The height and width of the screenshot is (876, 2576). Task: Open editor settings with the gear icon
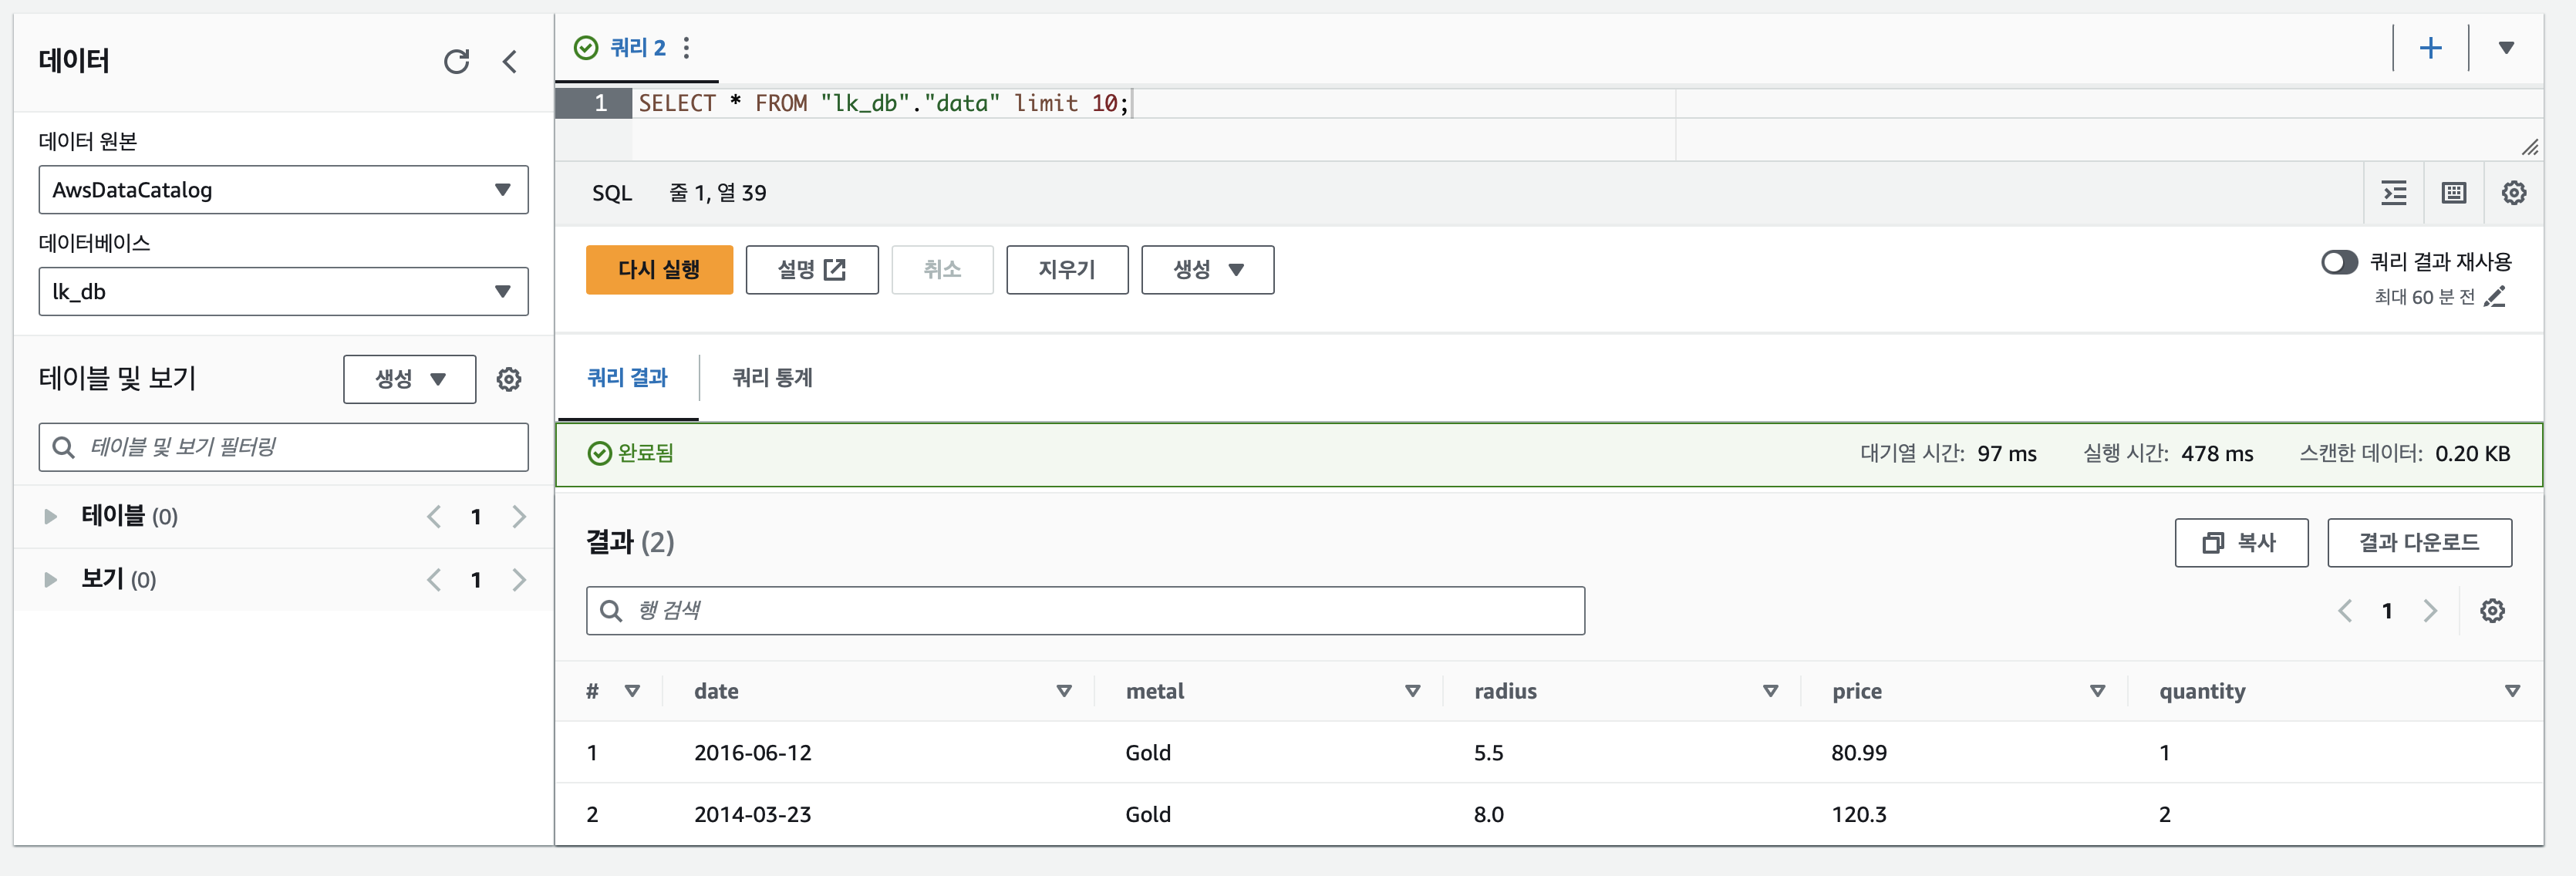click(x=2513, y=193)
